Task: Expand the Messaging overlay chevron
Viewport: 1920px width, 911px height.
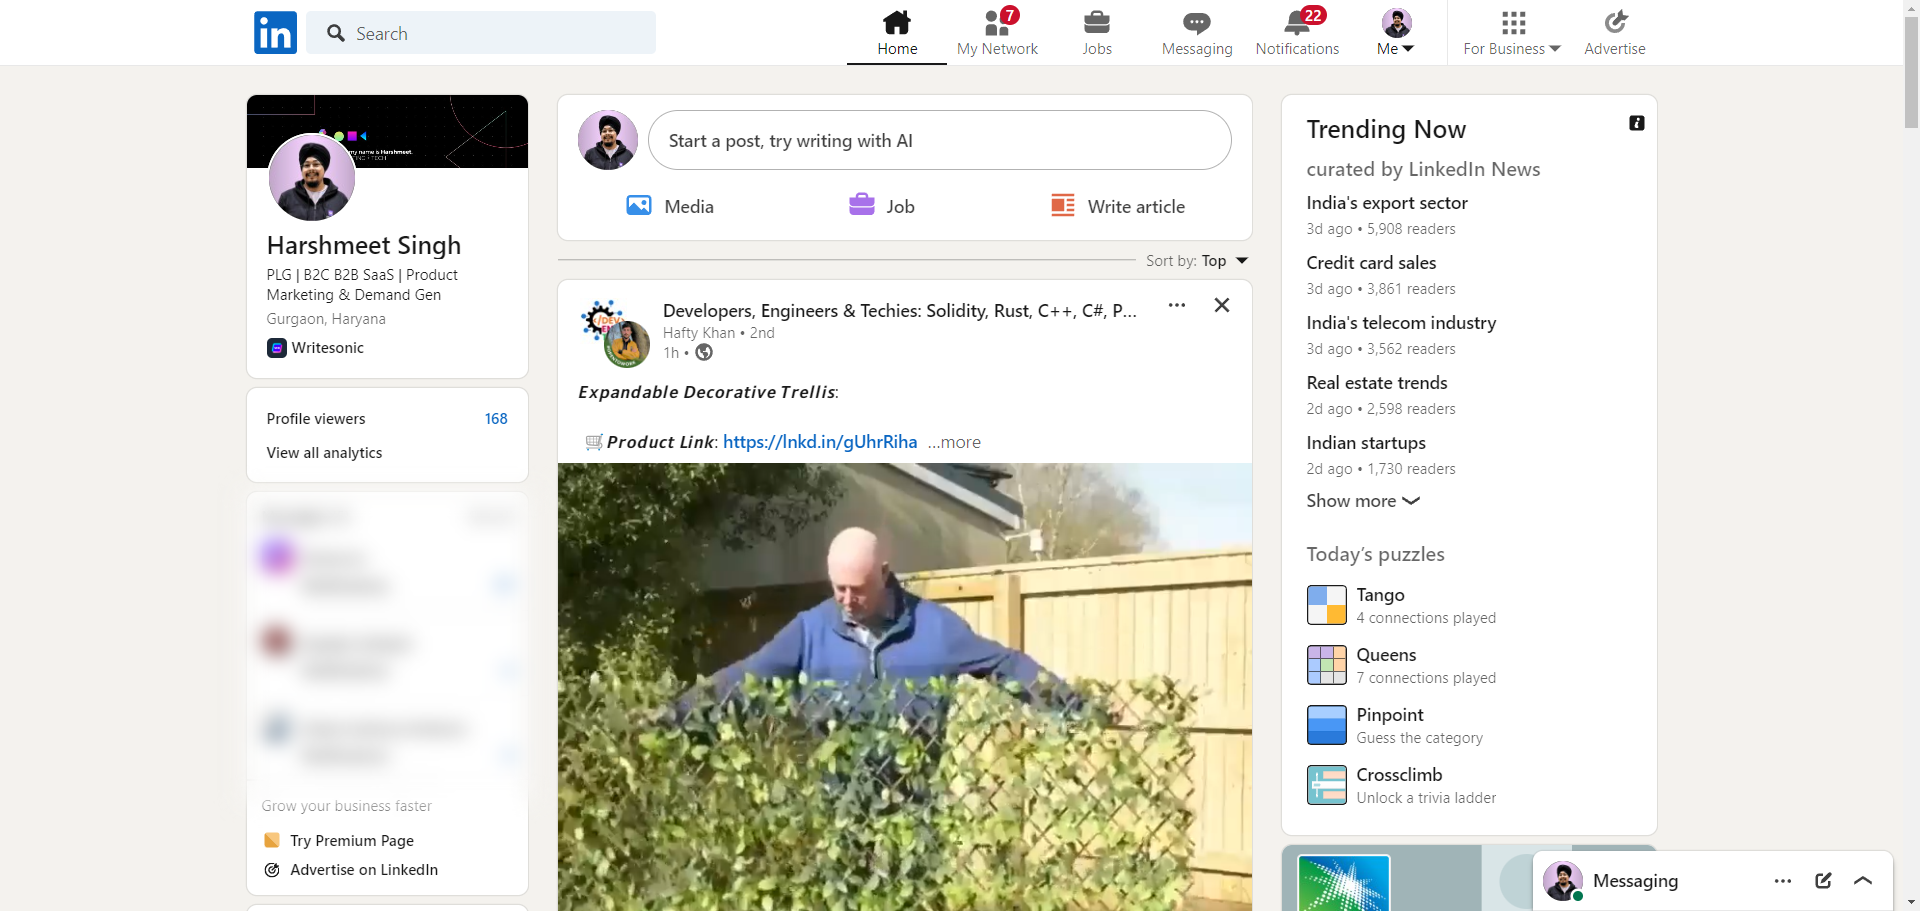Action: (x=1863, y=881)
